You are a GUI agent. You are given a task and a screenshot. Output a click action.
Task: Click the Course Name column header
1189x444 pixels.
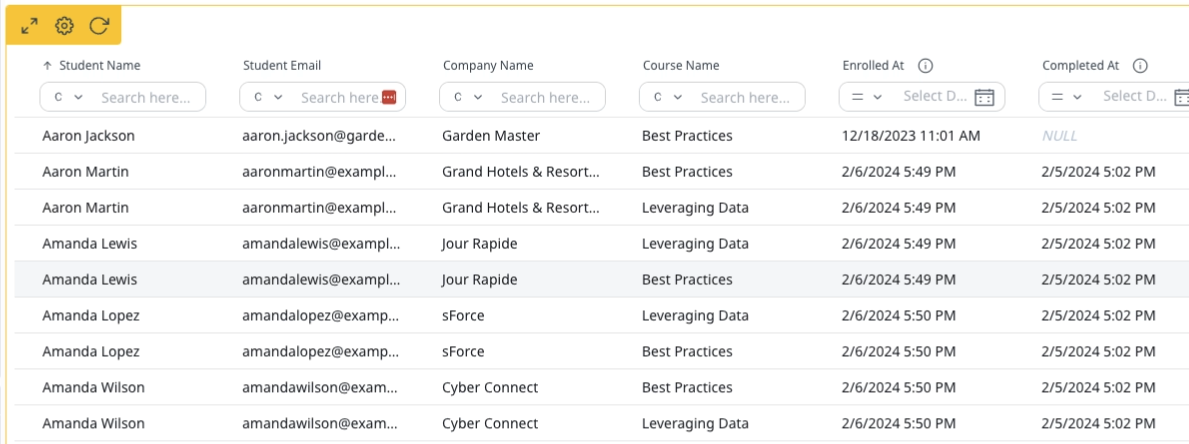tap(681, 66)
